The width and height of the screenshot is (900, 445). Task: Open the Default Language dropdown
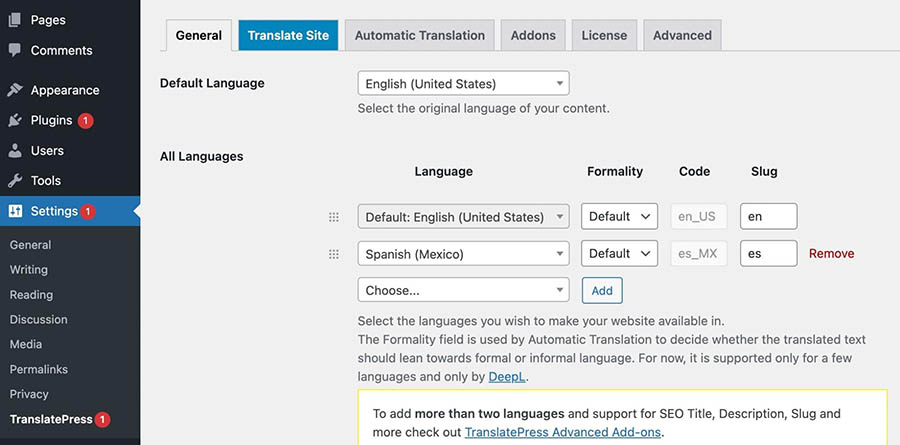click(x=463, y=84)
